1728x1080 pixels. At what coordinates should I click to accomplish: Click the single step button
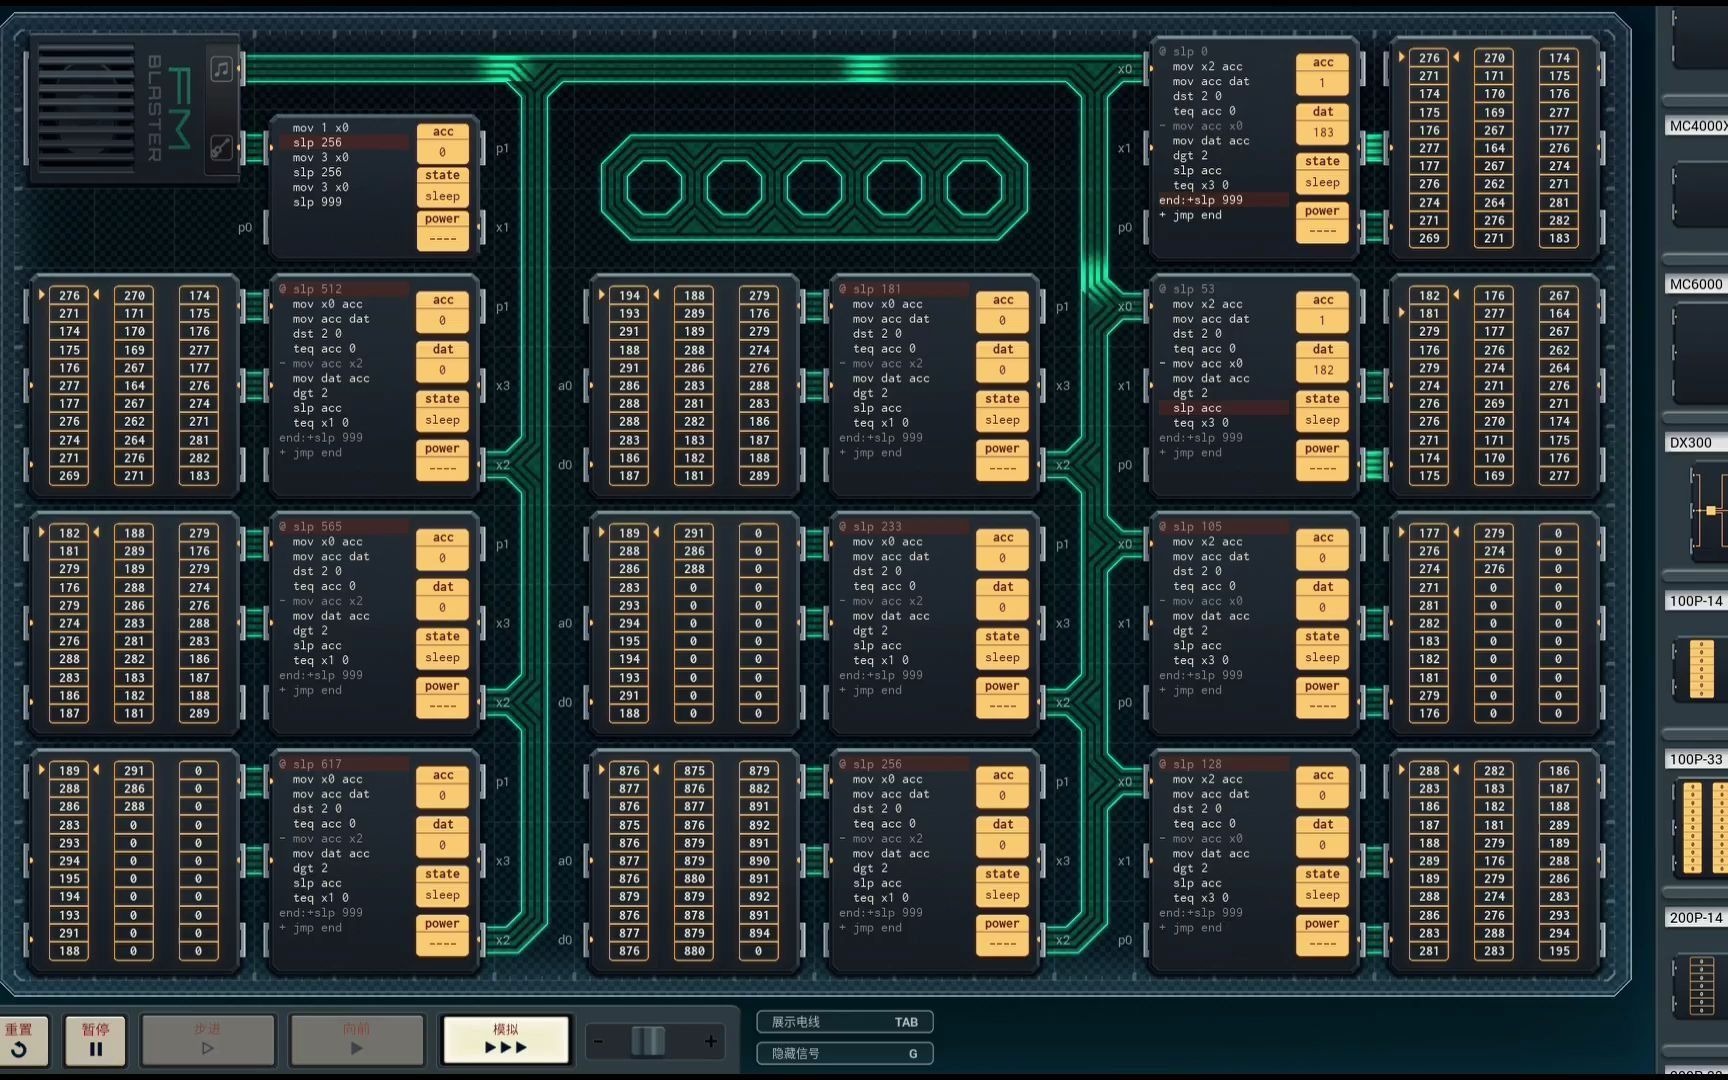click(x=207, y=1040)
